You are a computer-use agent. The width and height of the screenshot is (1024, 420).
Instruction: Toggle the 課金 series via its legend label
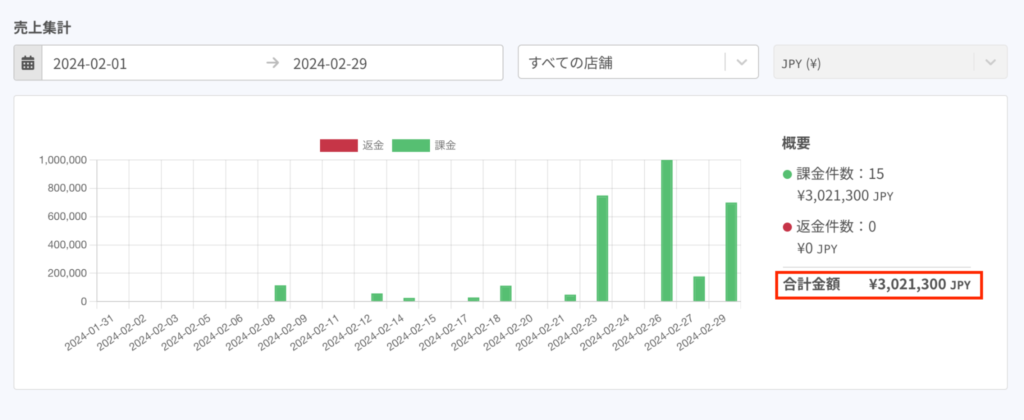tap(445, 146)
